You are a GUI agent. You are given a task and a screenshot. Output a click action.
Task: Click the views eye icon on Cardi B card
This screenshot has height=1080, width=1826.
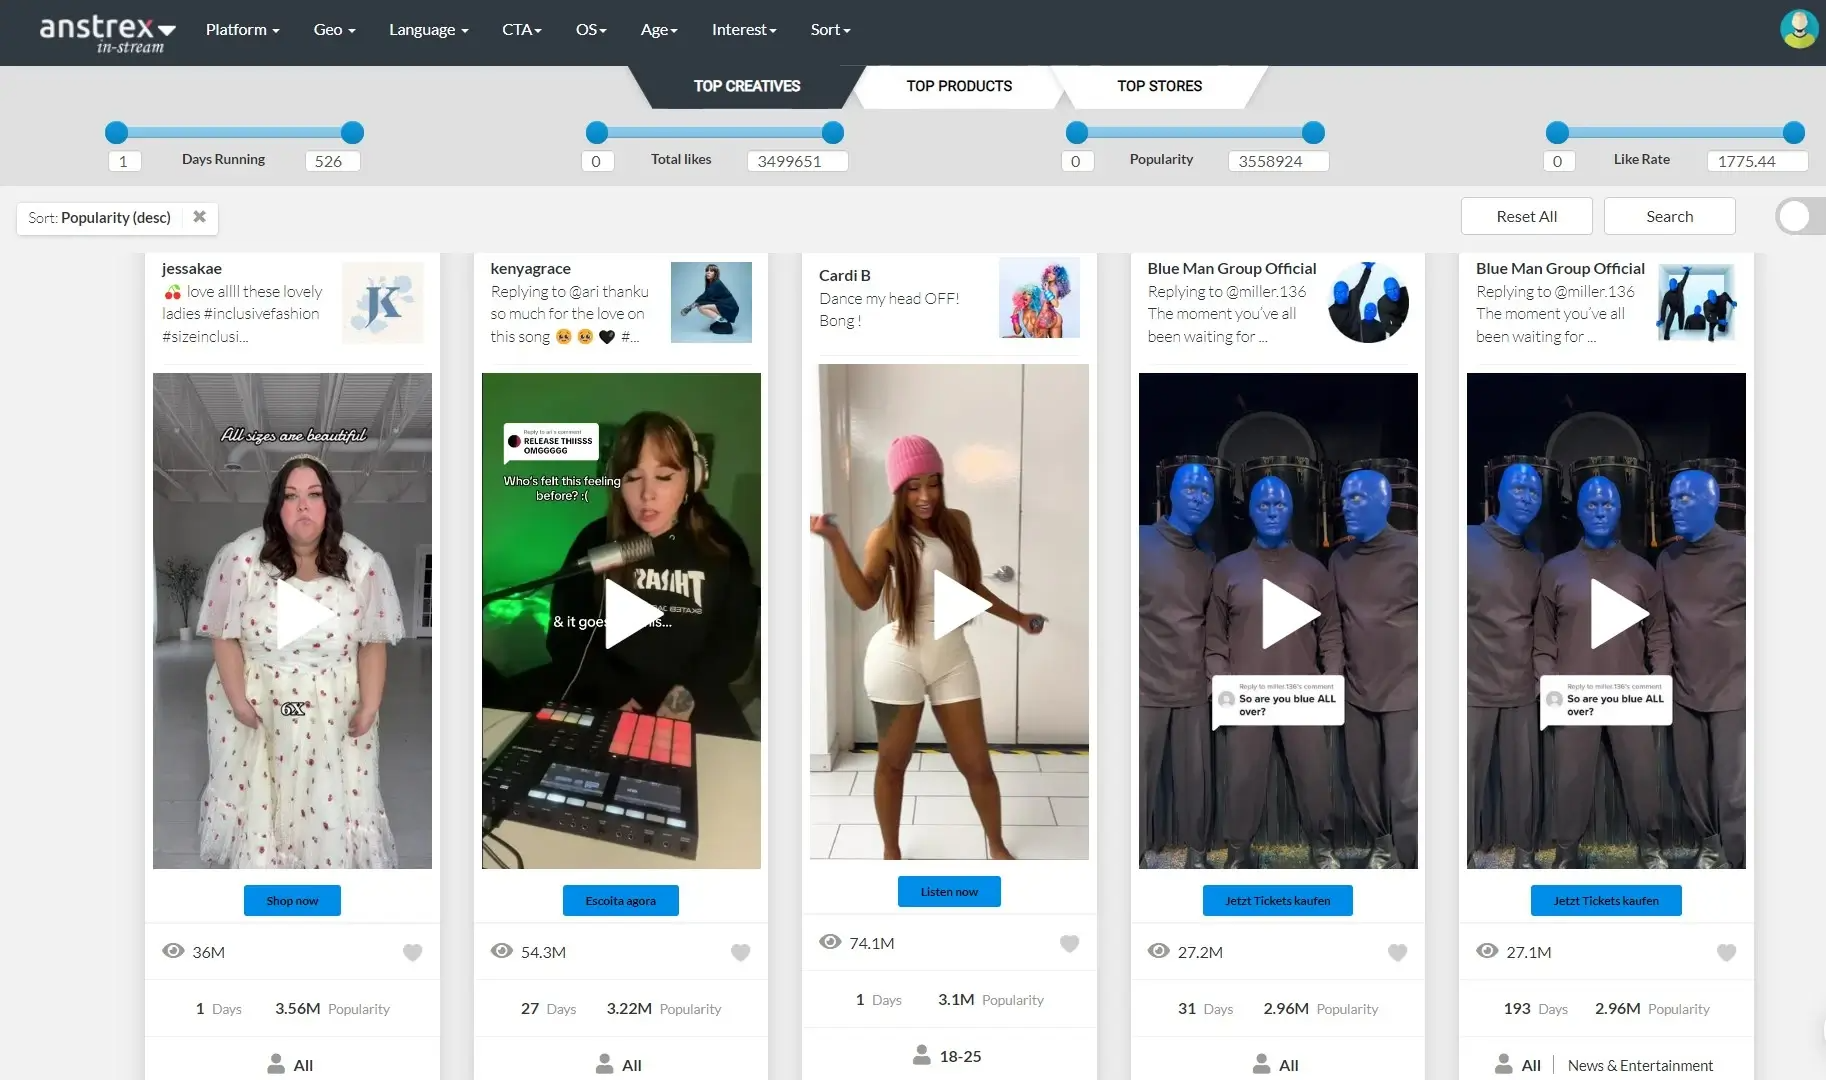(830, 942)
